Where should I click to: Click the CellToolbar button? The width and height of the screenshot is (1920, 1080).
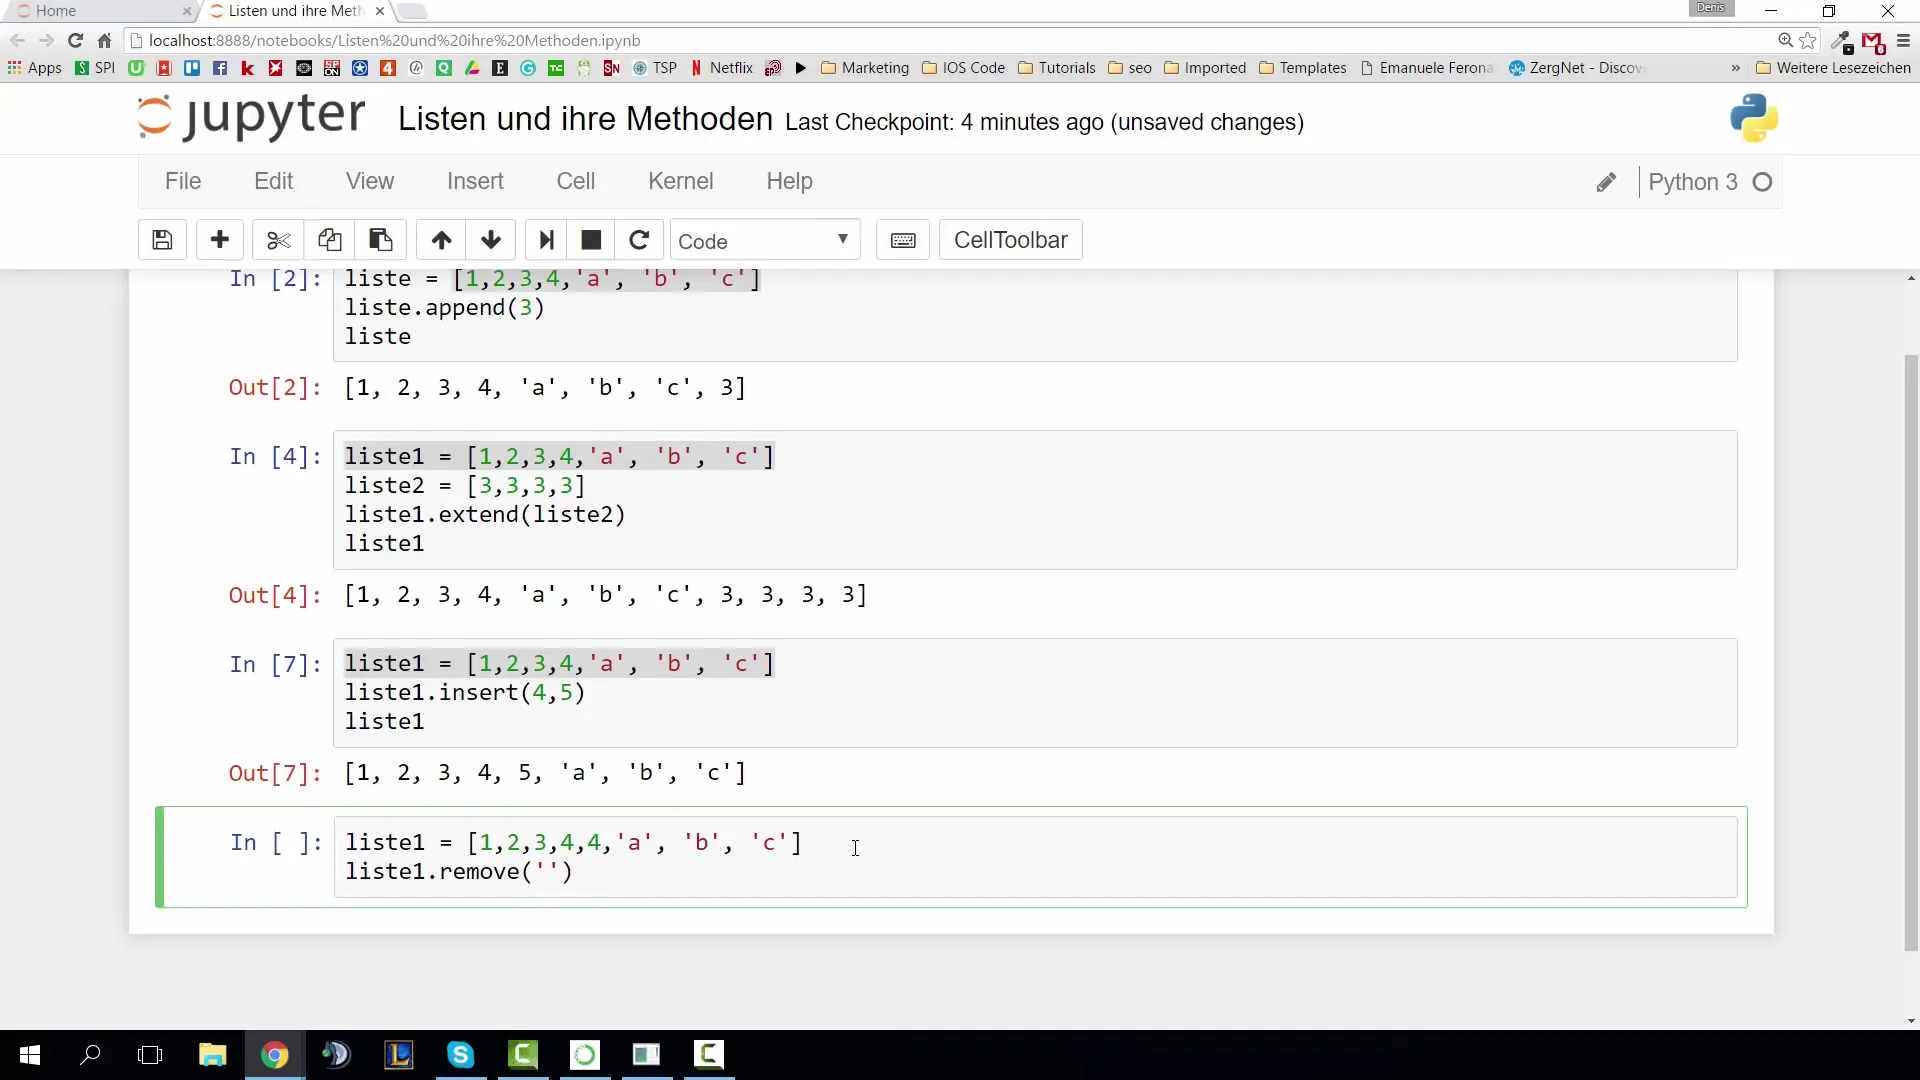pos(1010,240)
